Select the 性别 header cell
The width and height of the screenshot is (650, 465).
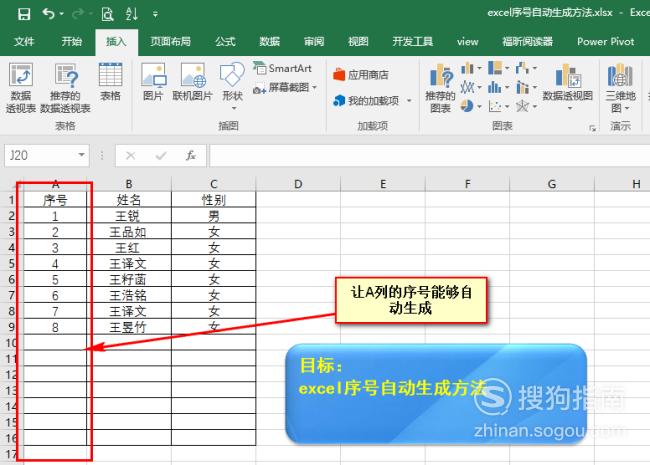point(213,200)
